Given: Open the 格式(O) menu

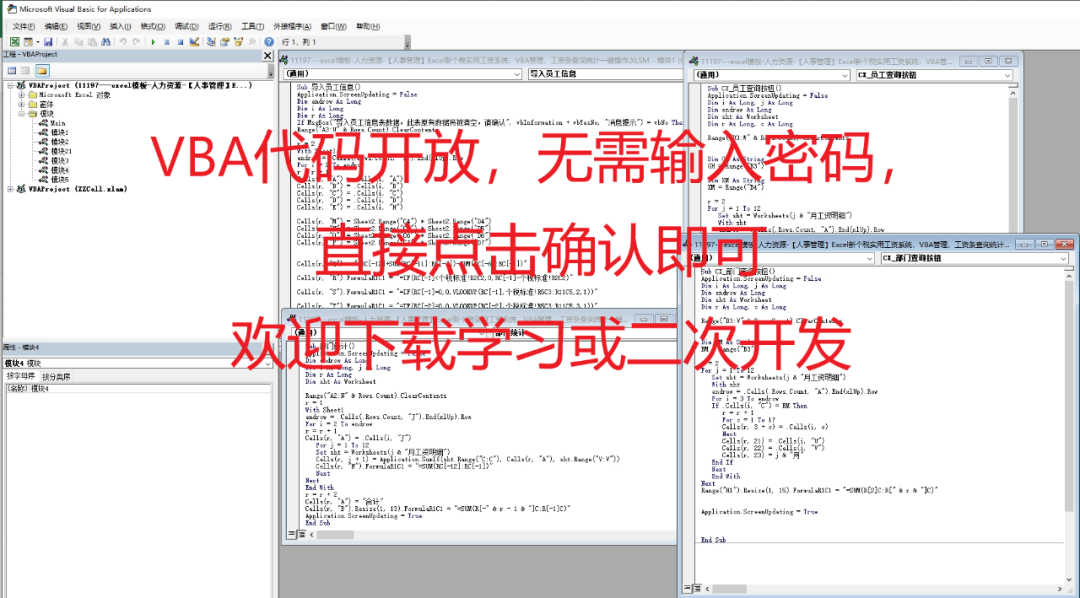Looking at the screenshot, I should pos(152,26).
